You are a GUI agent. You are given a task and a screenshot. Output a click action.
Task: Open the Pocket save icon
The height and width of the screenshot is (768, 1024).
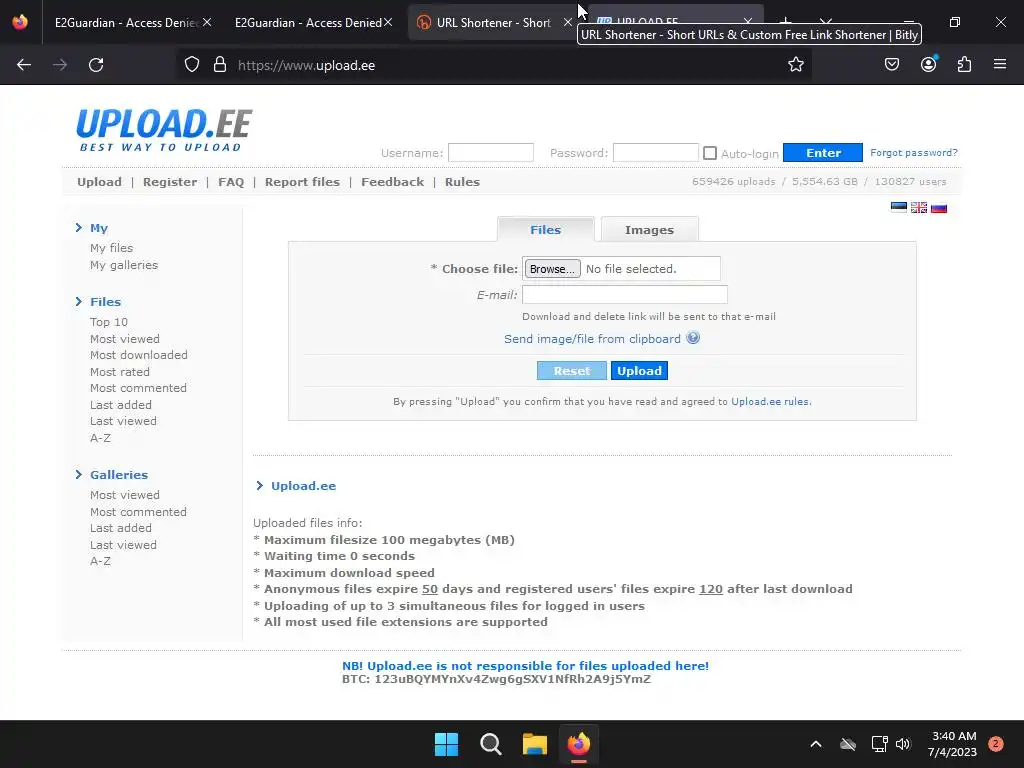(x=892, y=65)
